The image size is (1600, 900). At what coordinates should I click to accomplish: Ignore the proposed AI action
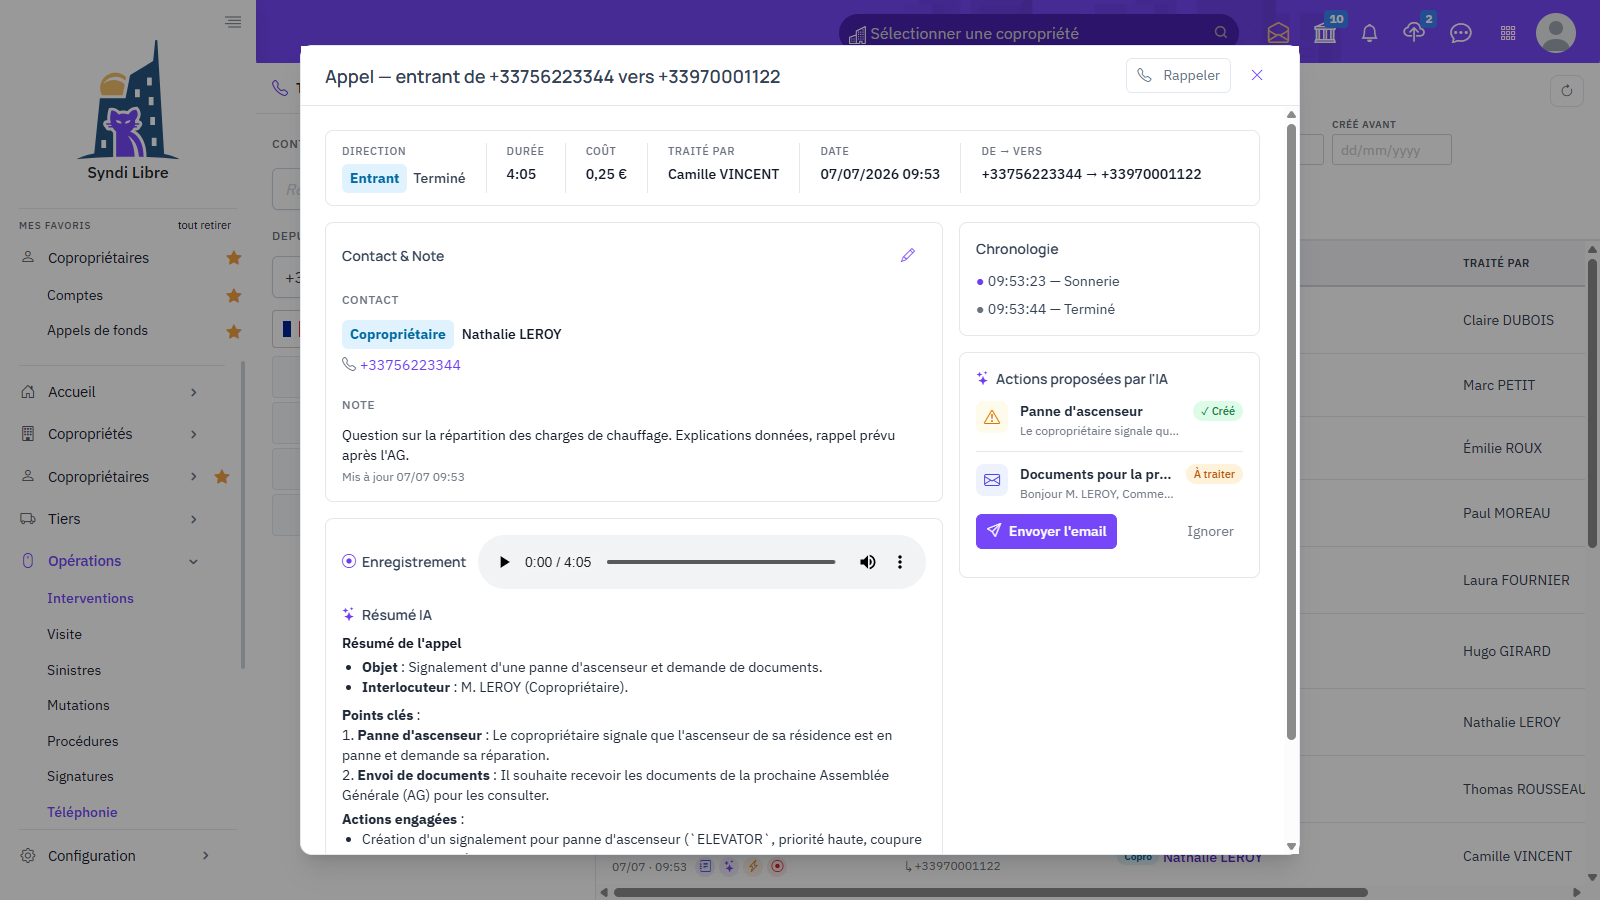pyautogui.click(x=1210, y=531)
